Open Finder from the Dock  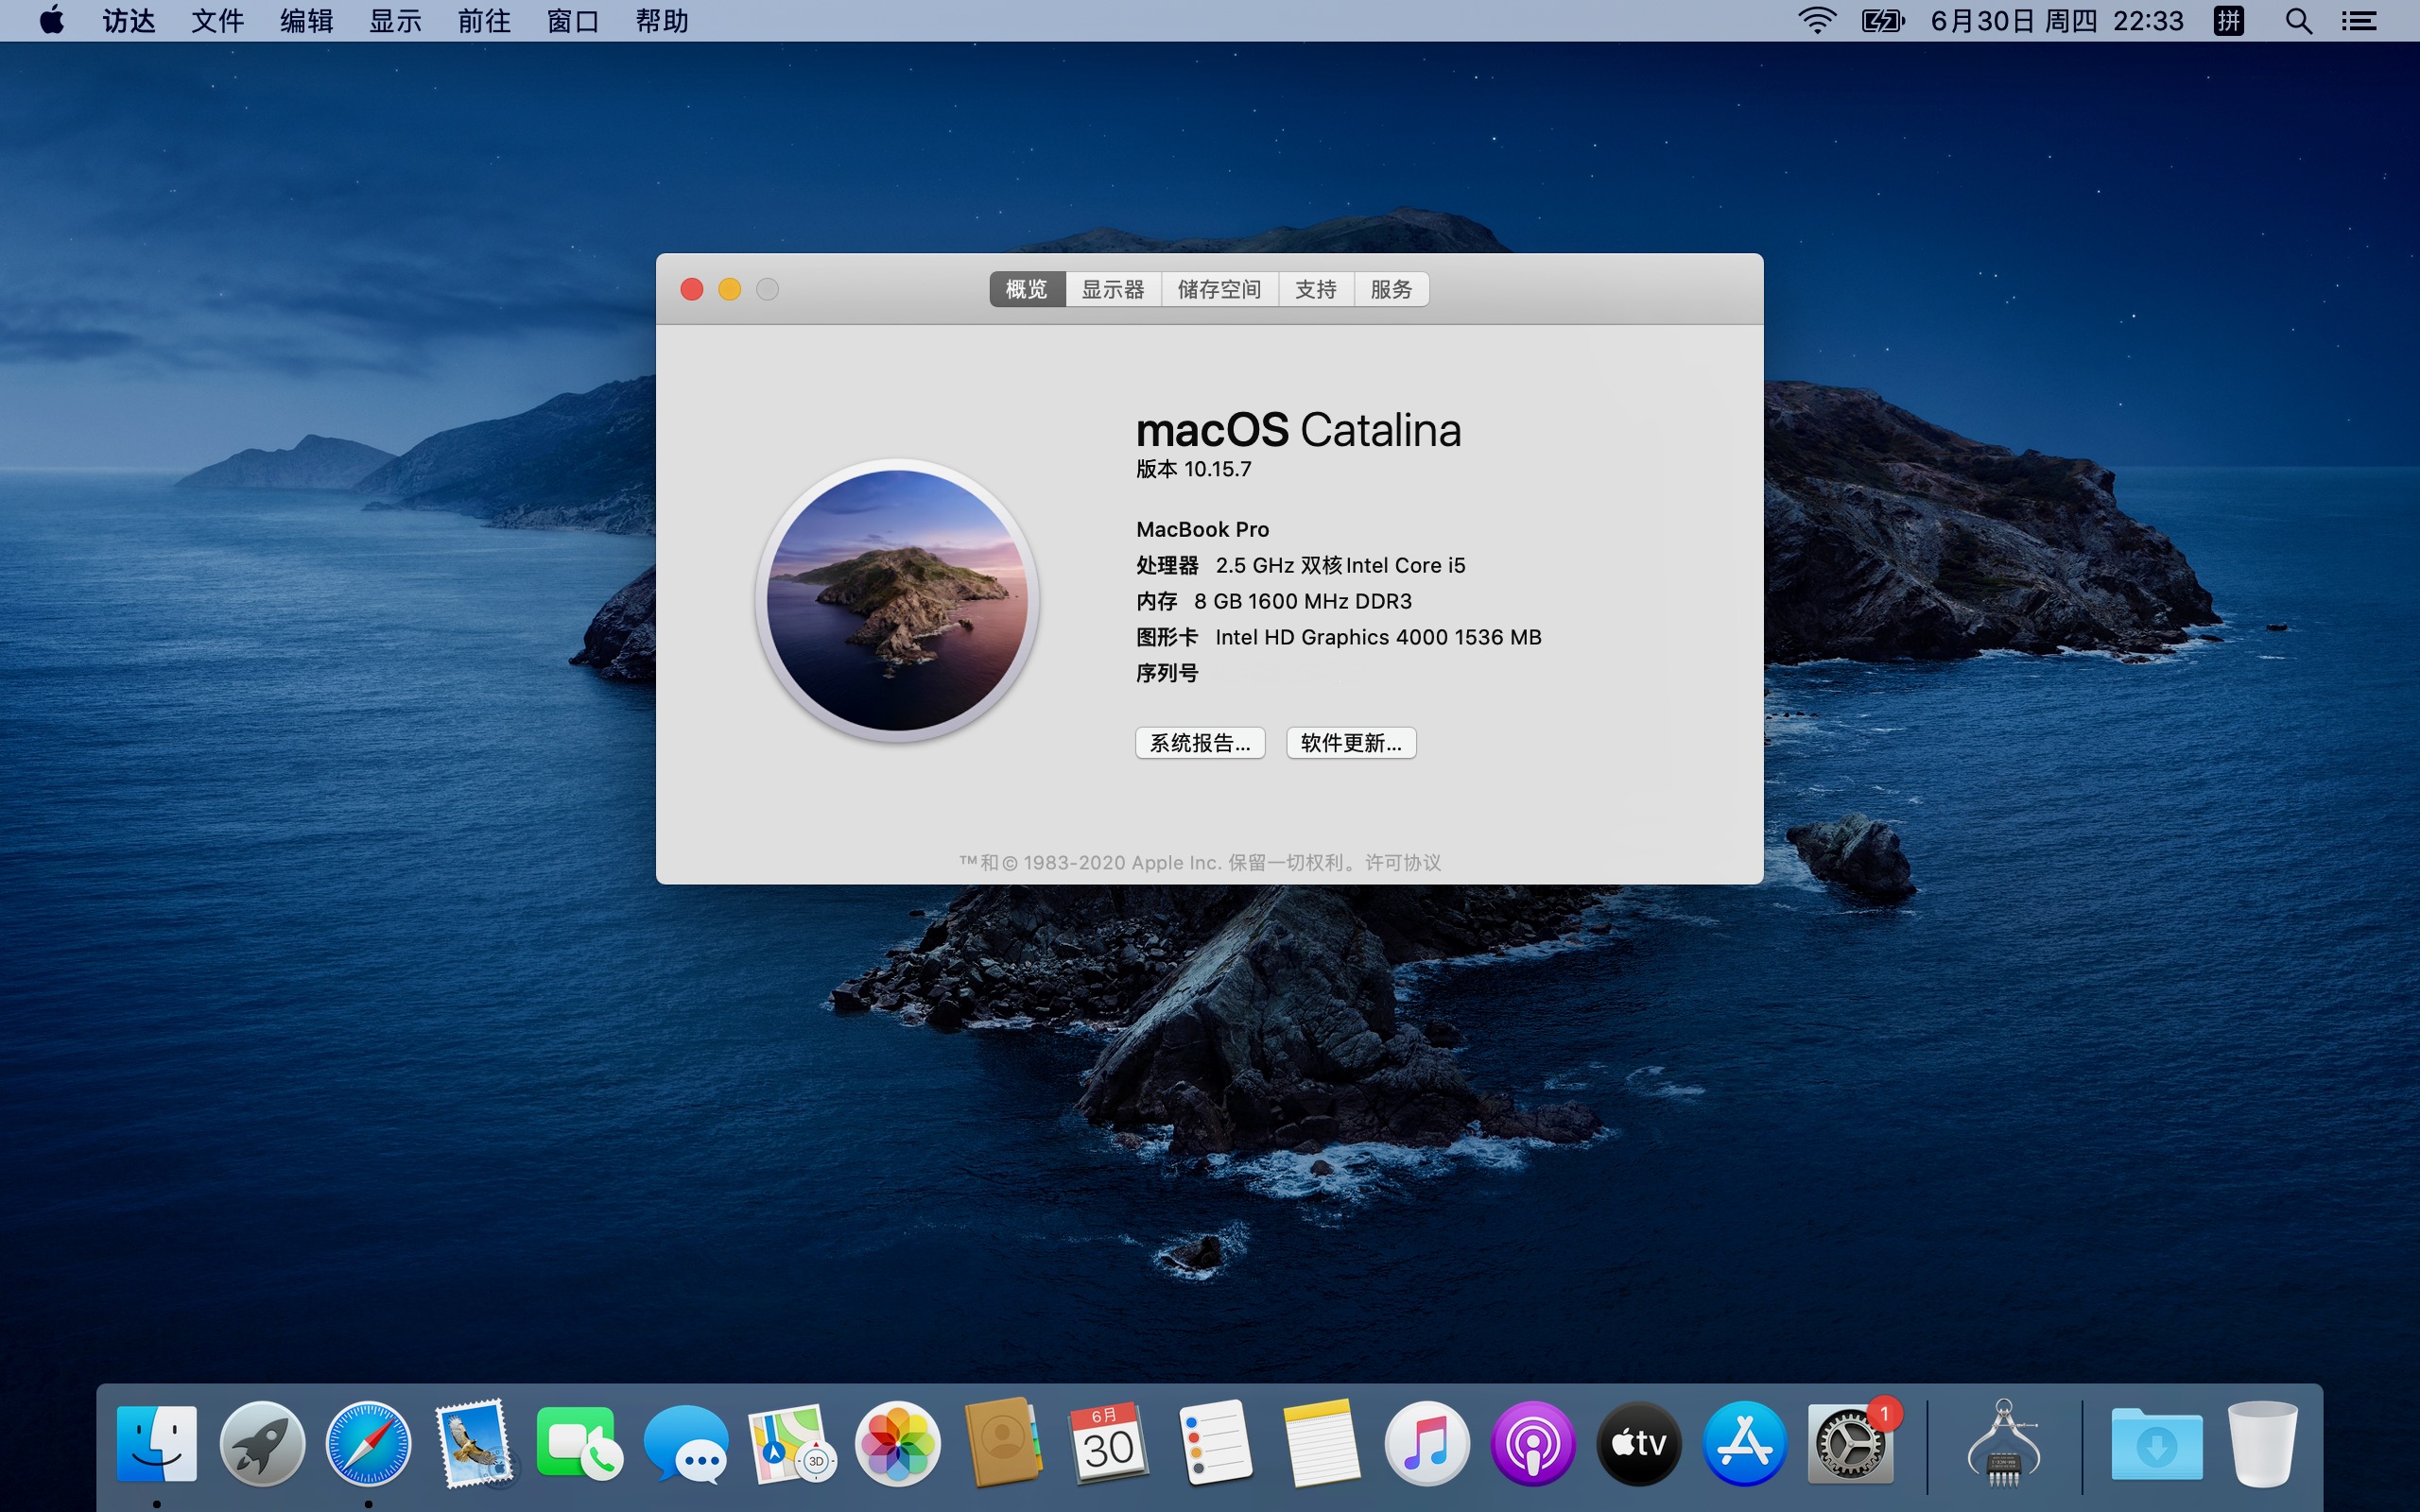(157, 1443)
